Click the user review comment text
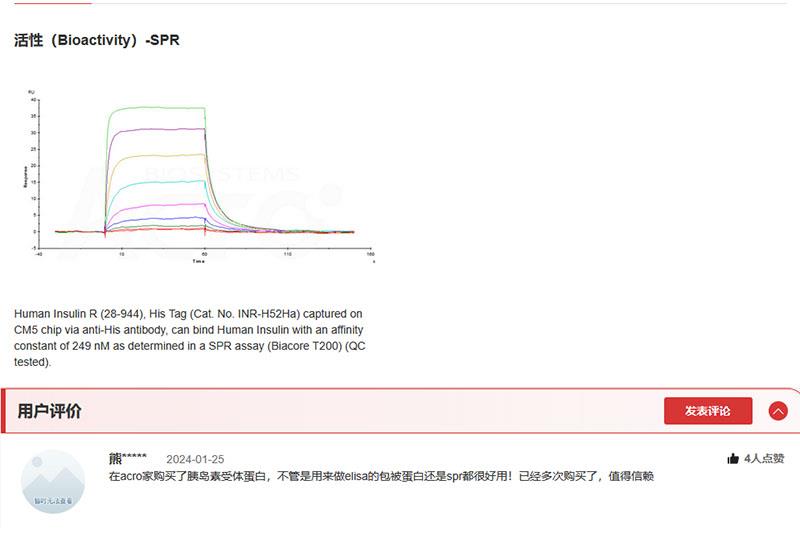This screenshot has height=550, width=800. click(380, 477)
